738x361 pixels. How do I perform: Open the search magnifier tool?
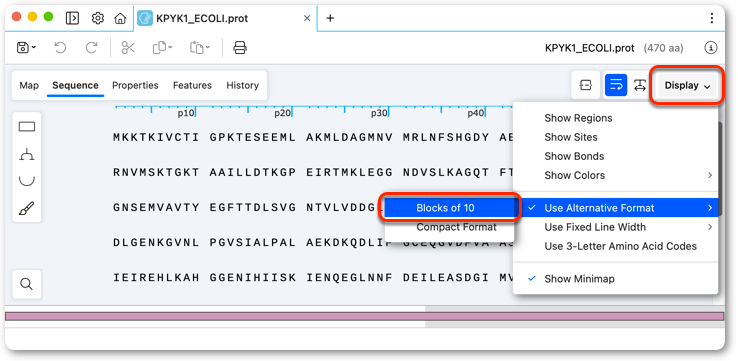click(27, 284)
